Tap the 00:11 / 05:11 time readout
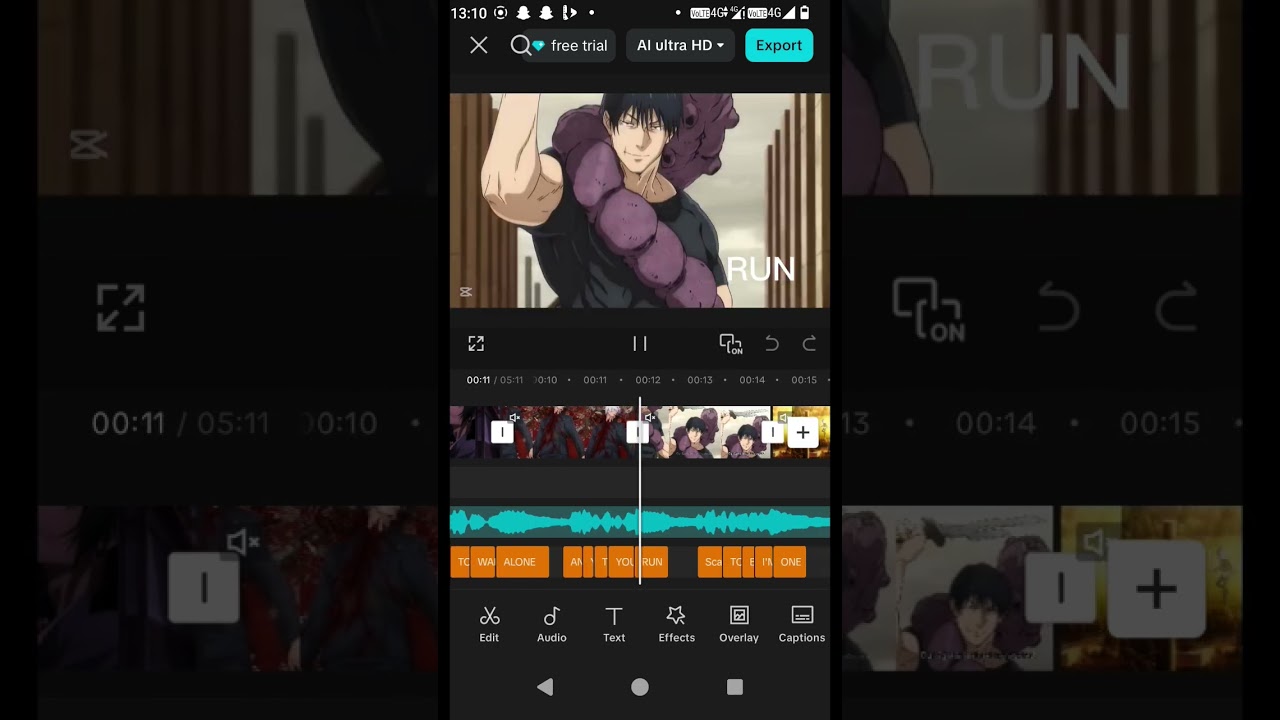 [x=495, y=380]
